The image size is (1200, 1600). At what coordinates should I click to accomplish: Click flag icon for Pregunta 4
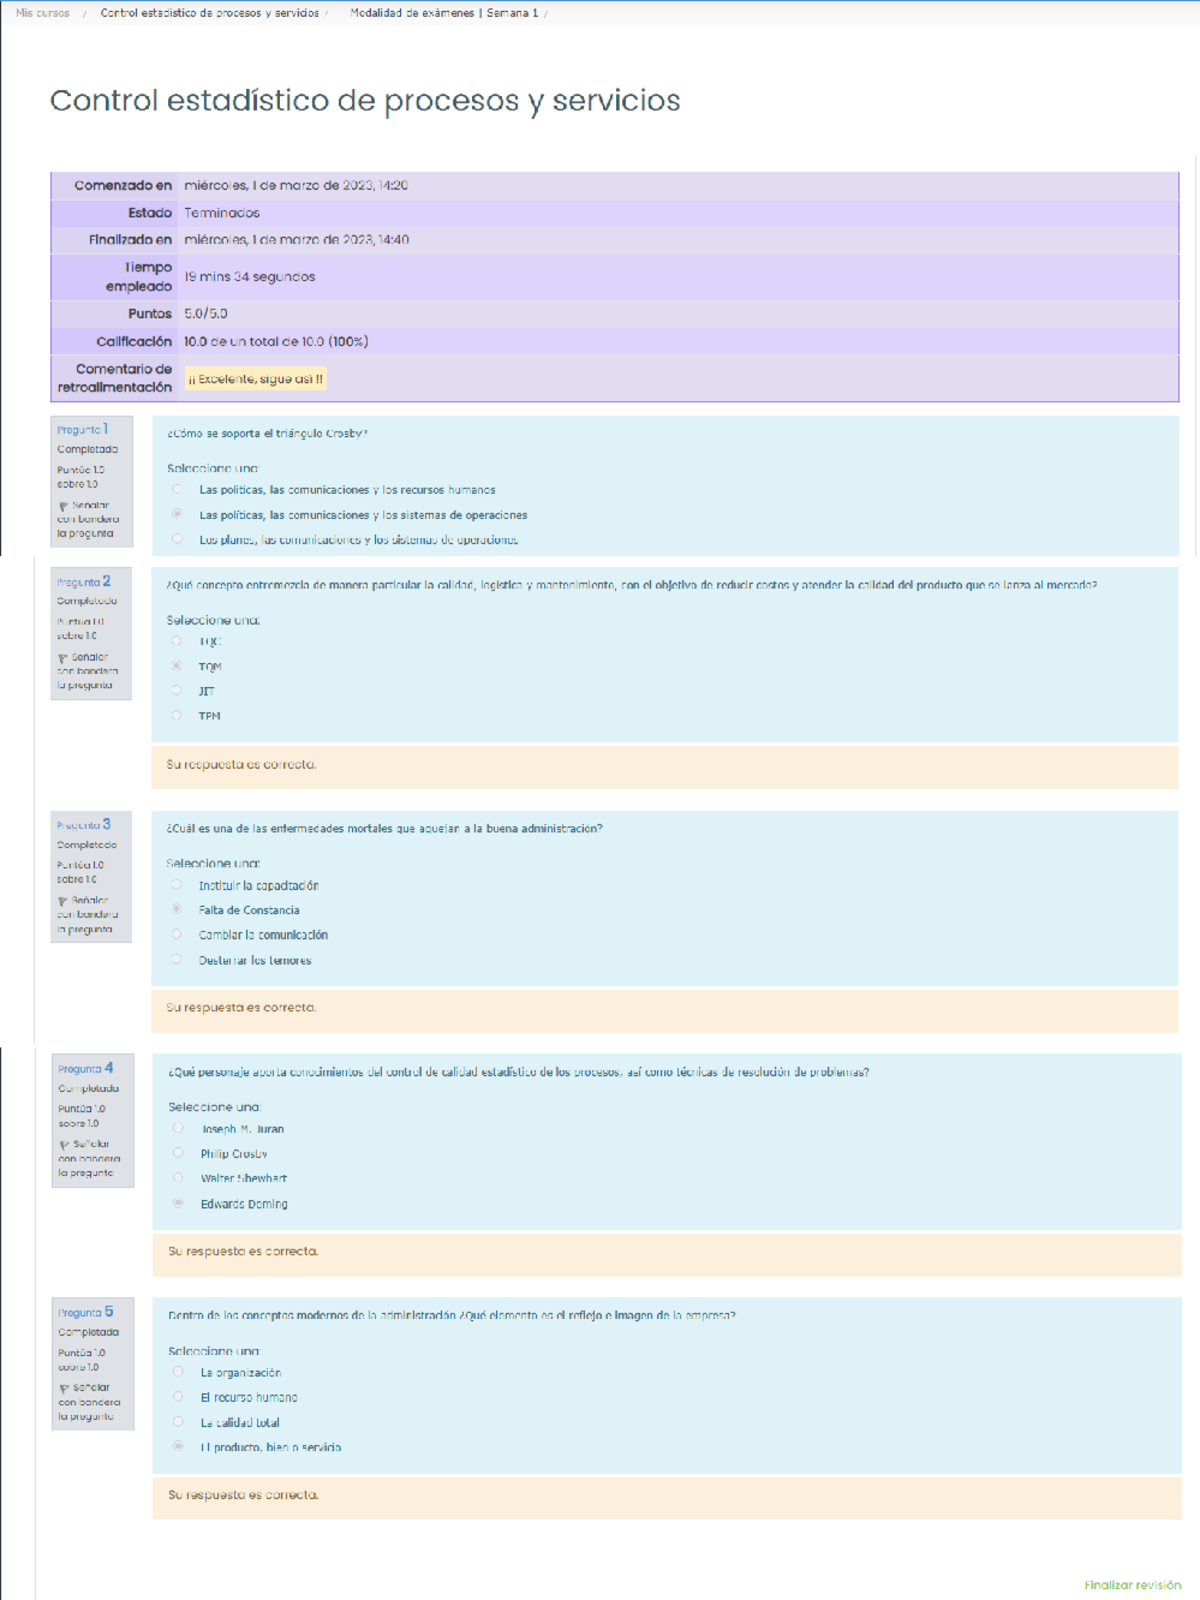click(64, 1145)
